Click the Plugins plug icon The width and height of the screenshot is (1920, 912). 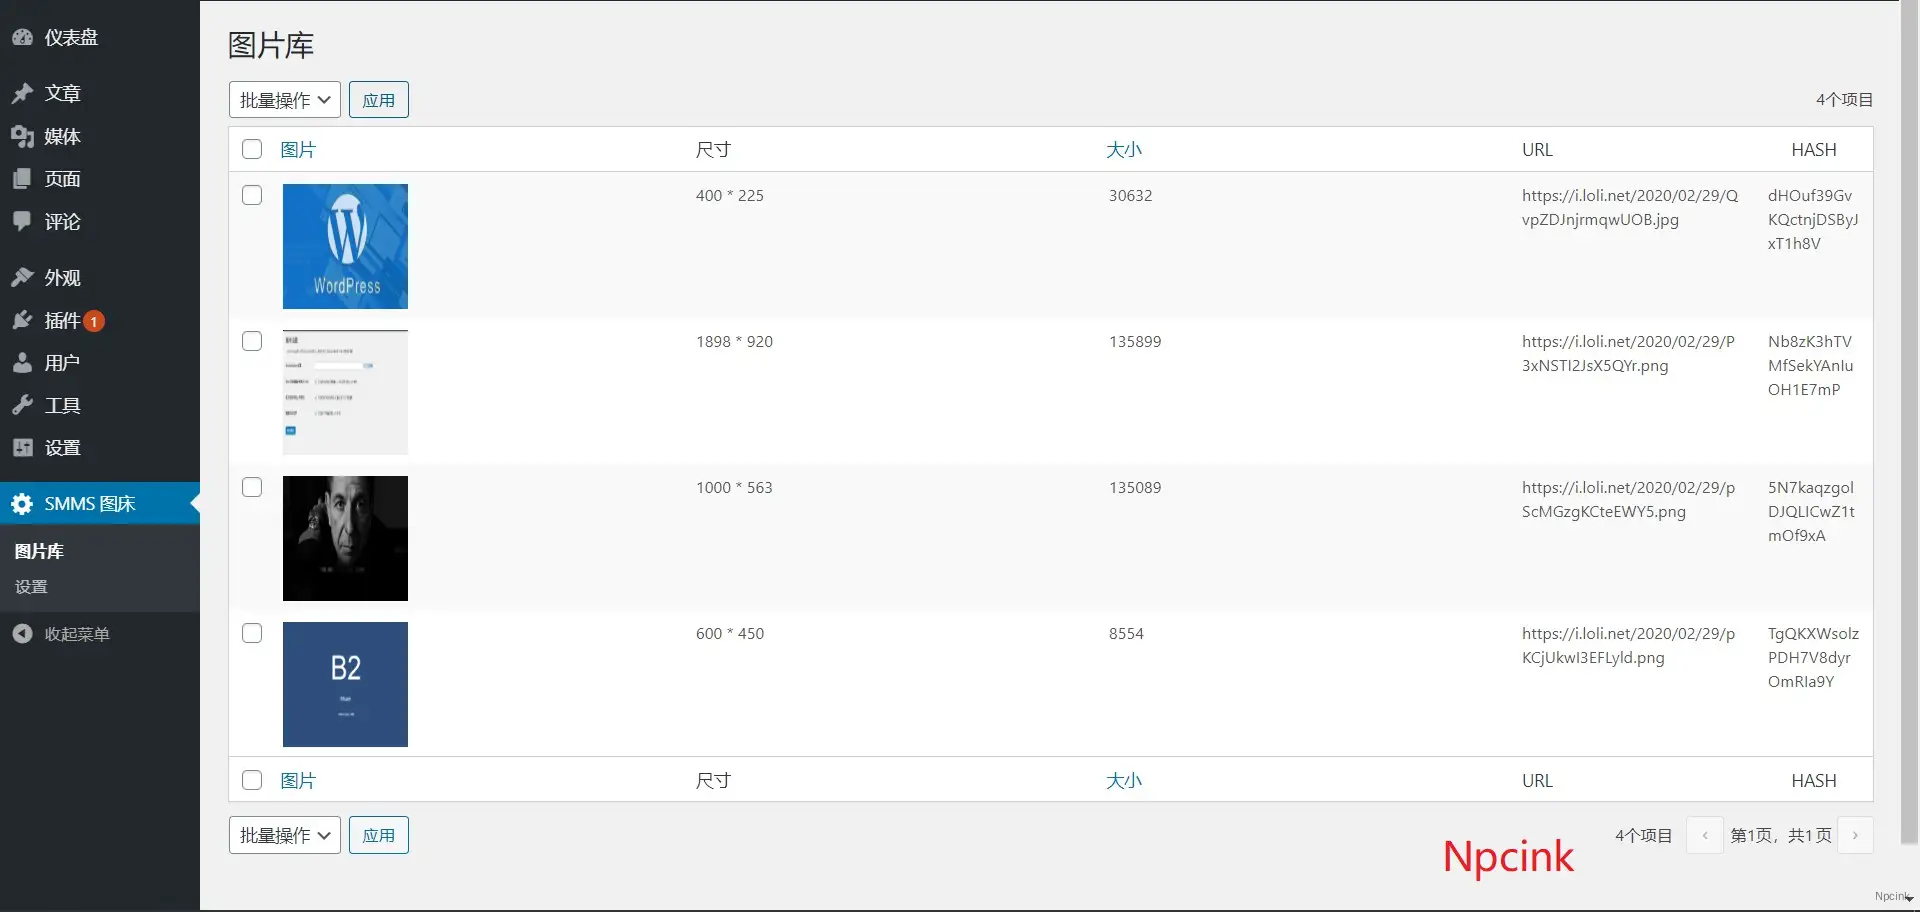pos(22,320)
